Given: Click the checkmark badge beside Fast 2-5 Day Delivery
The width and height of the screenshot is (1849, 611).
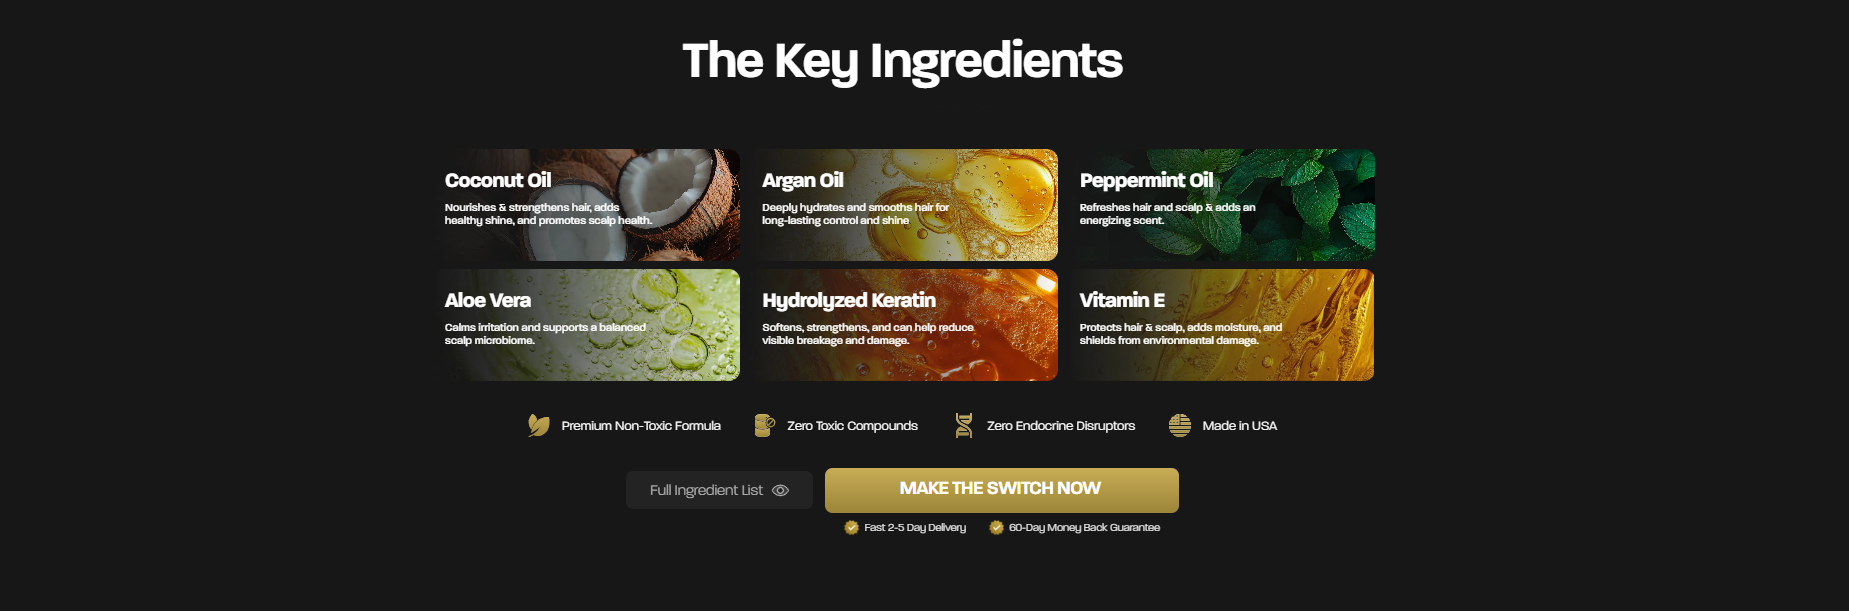Looking at the screenshot, I should point(852,527).
